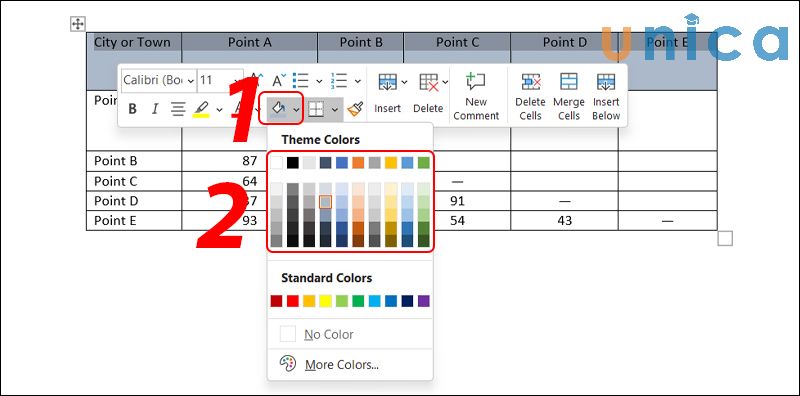
Task: Click the 'Point A' column header
Action: coord(249,42)
